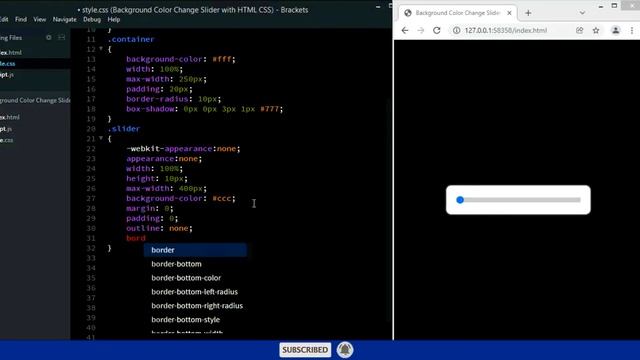
Task: Click the #fff color value on line 13
Action: point(222,59)
